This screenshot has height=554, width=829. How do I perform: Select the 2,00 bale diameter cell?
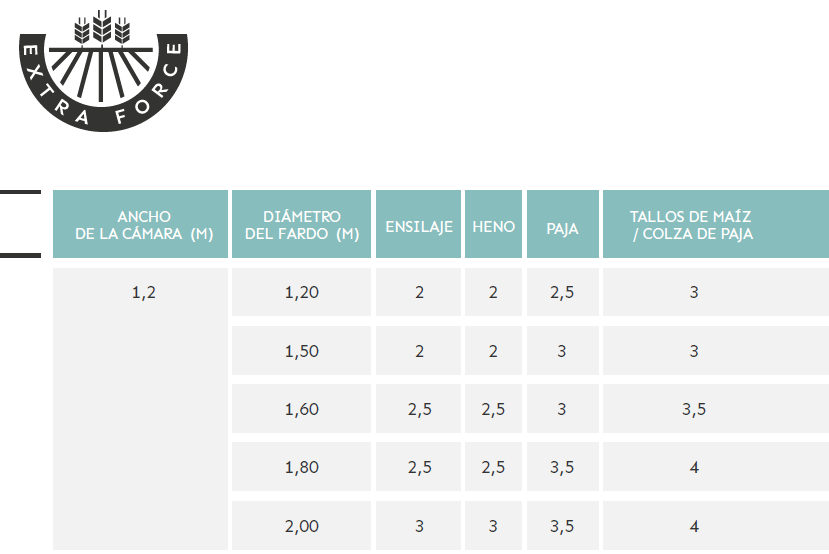point(301,525)
